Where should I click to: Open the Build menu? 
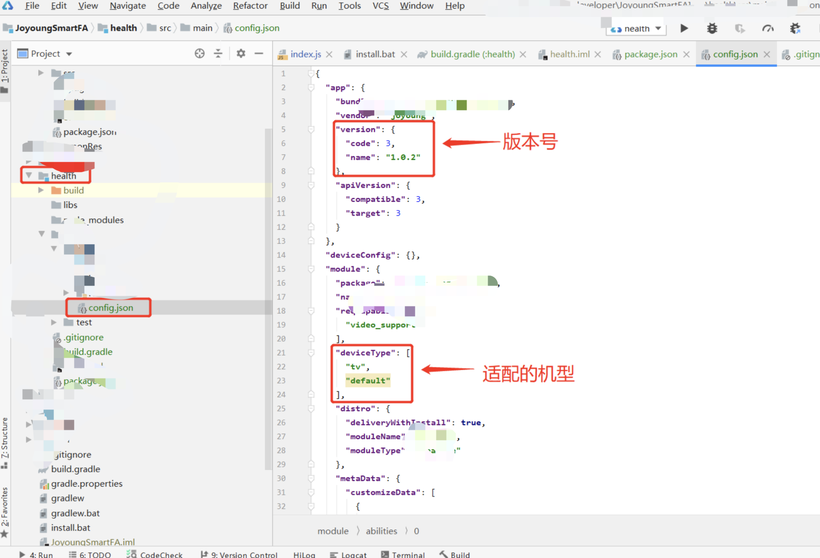[x=290, y=6]
